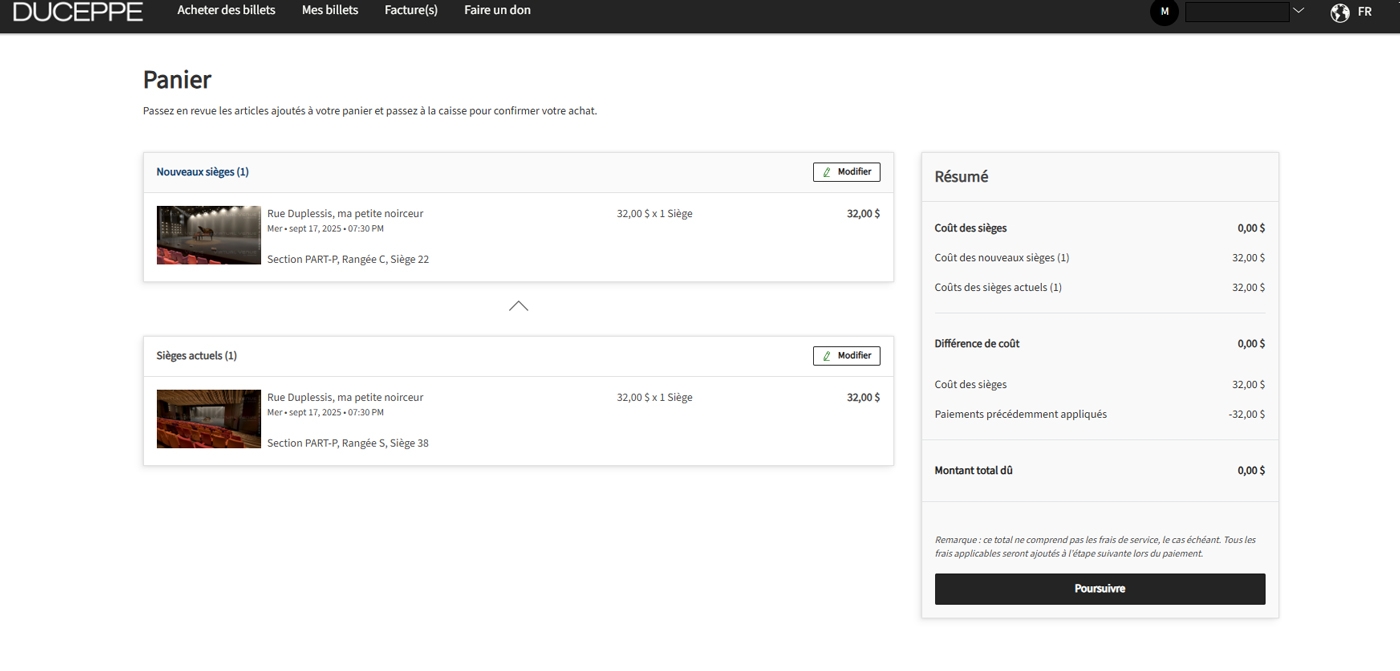Click the globe language icon

click(x=1340, y=12)
